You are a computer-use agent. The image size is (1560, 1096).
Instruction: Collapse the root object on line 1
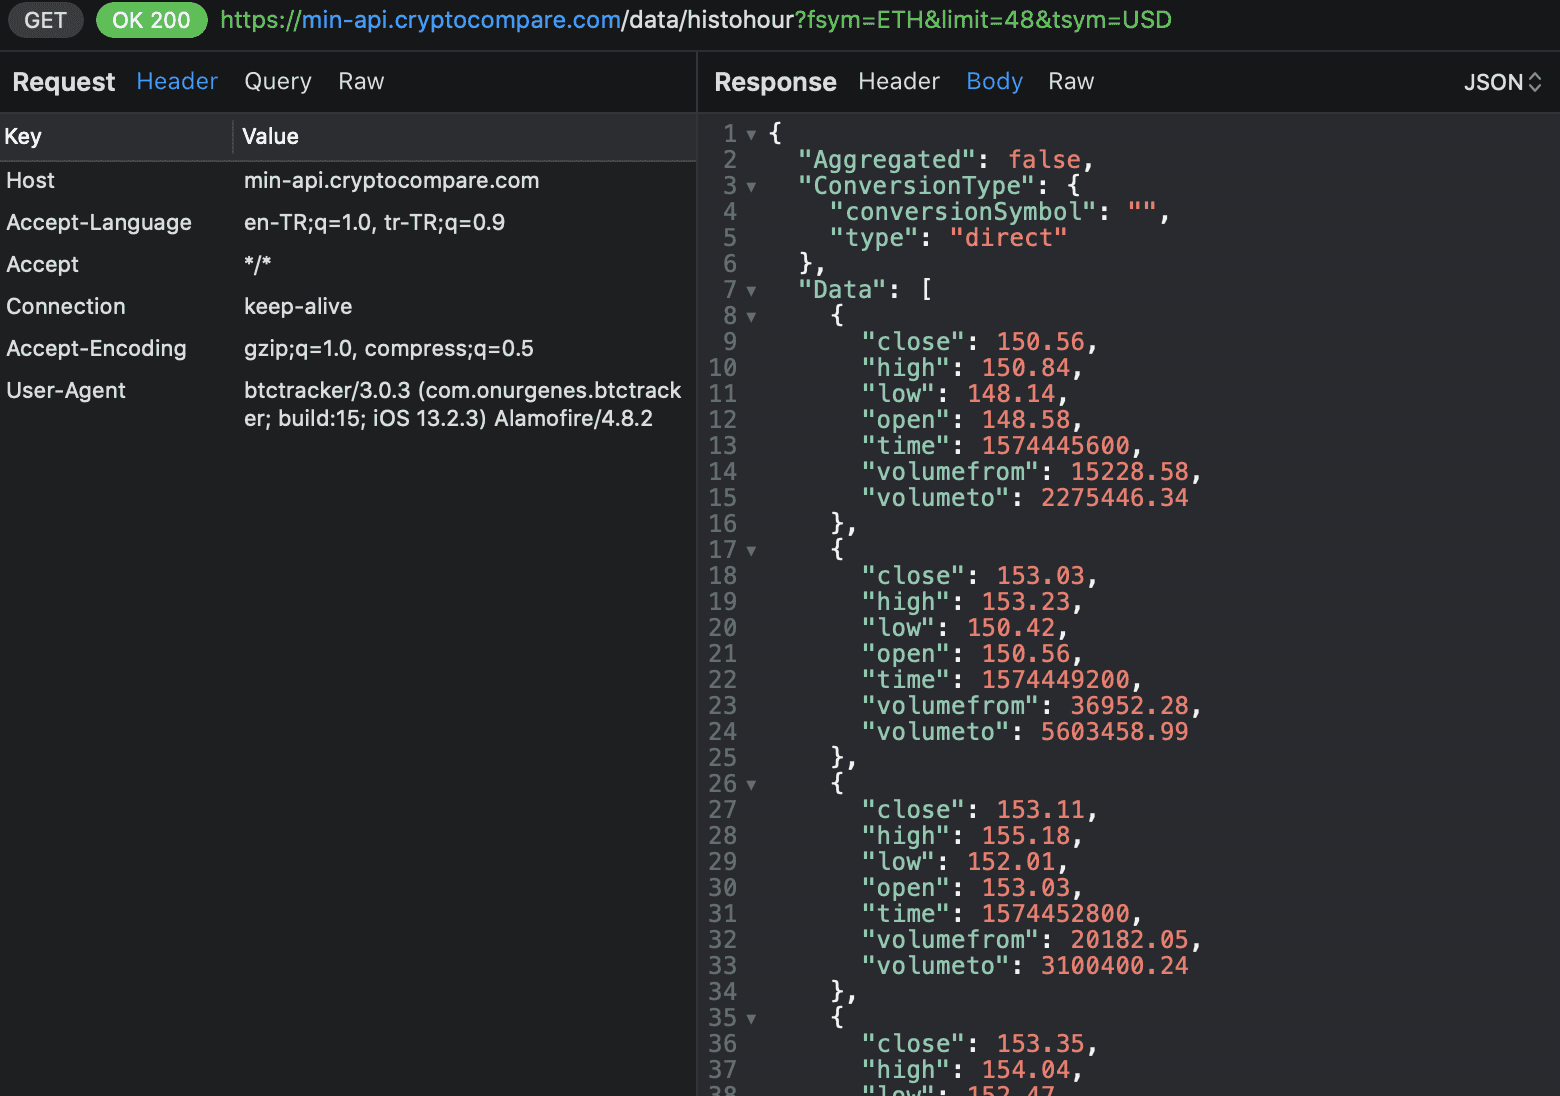pos(751,134)
